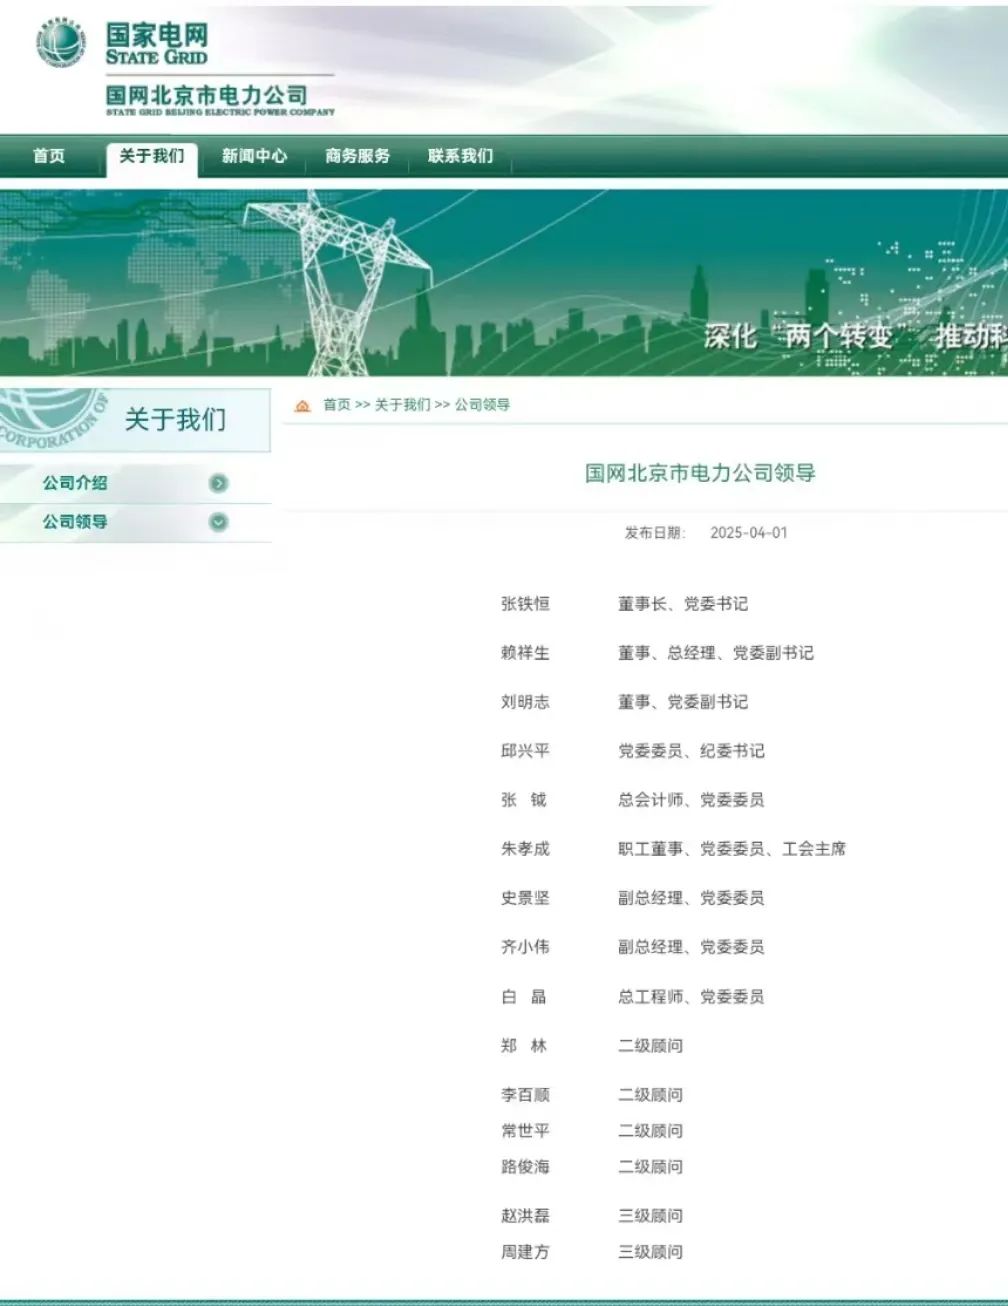This screenshot has width=1008, height=1306.
Task: Expand the 公司领导 sidebar chevron
Action: point(218,522)
